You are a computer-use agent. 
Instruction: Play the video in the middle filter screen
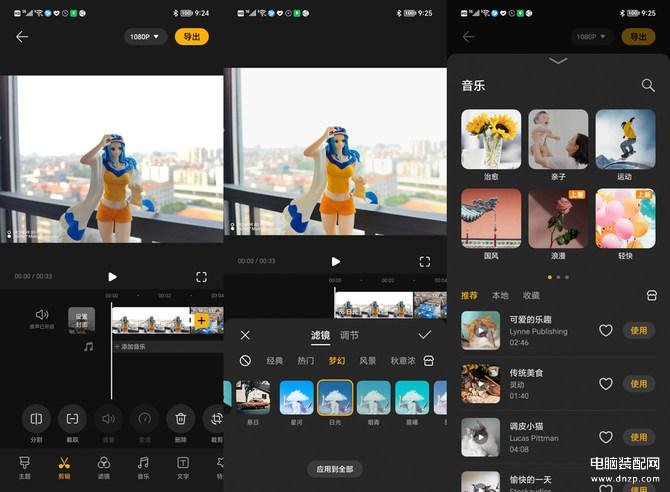336,262
